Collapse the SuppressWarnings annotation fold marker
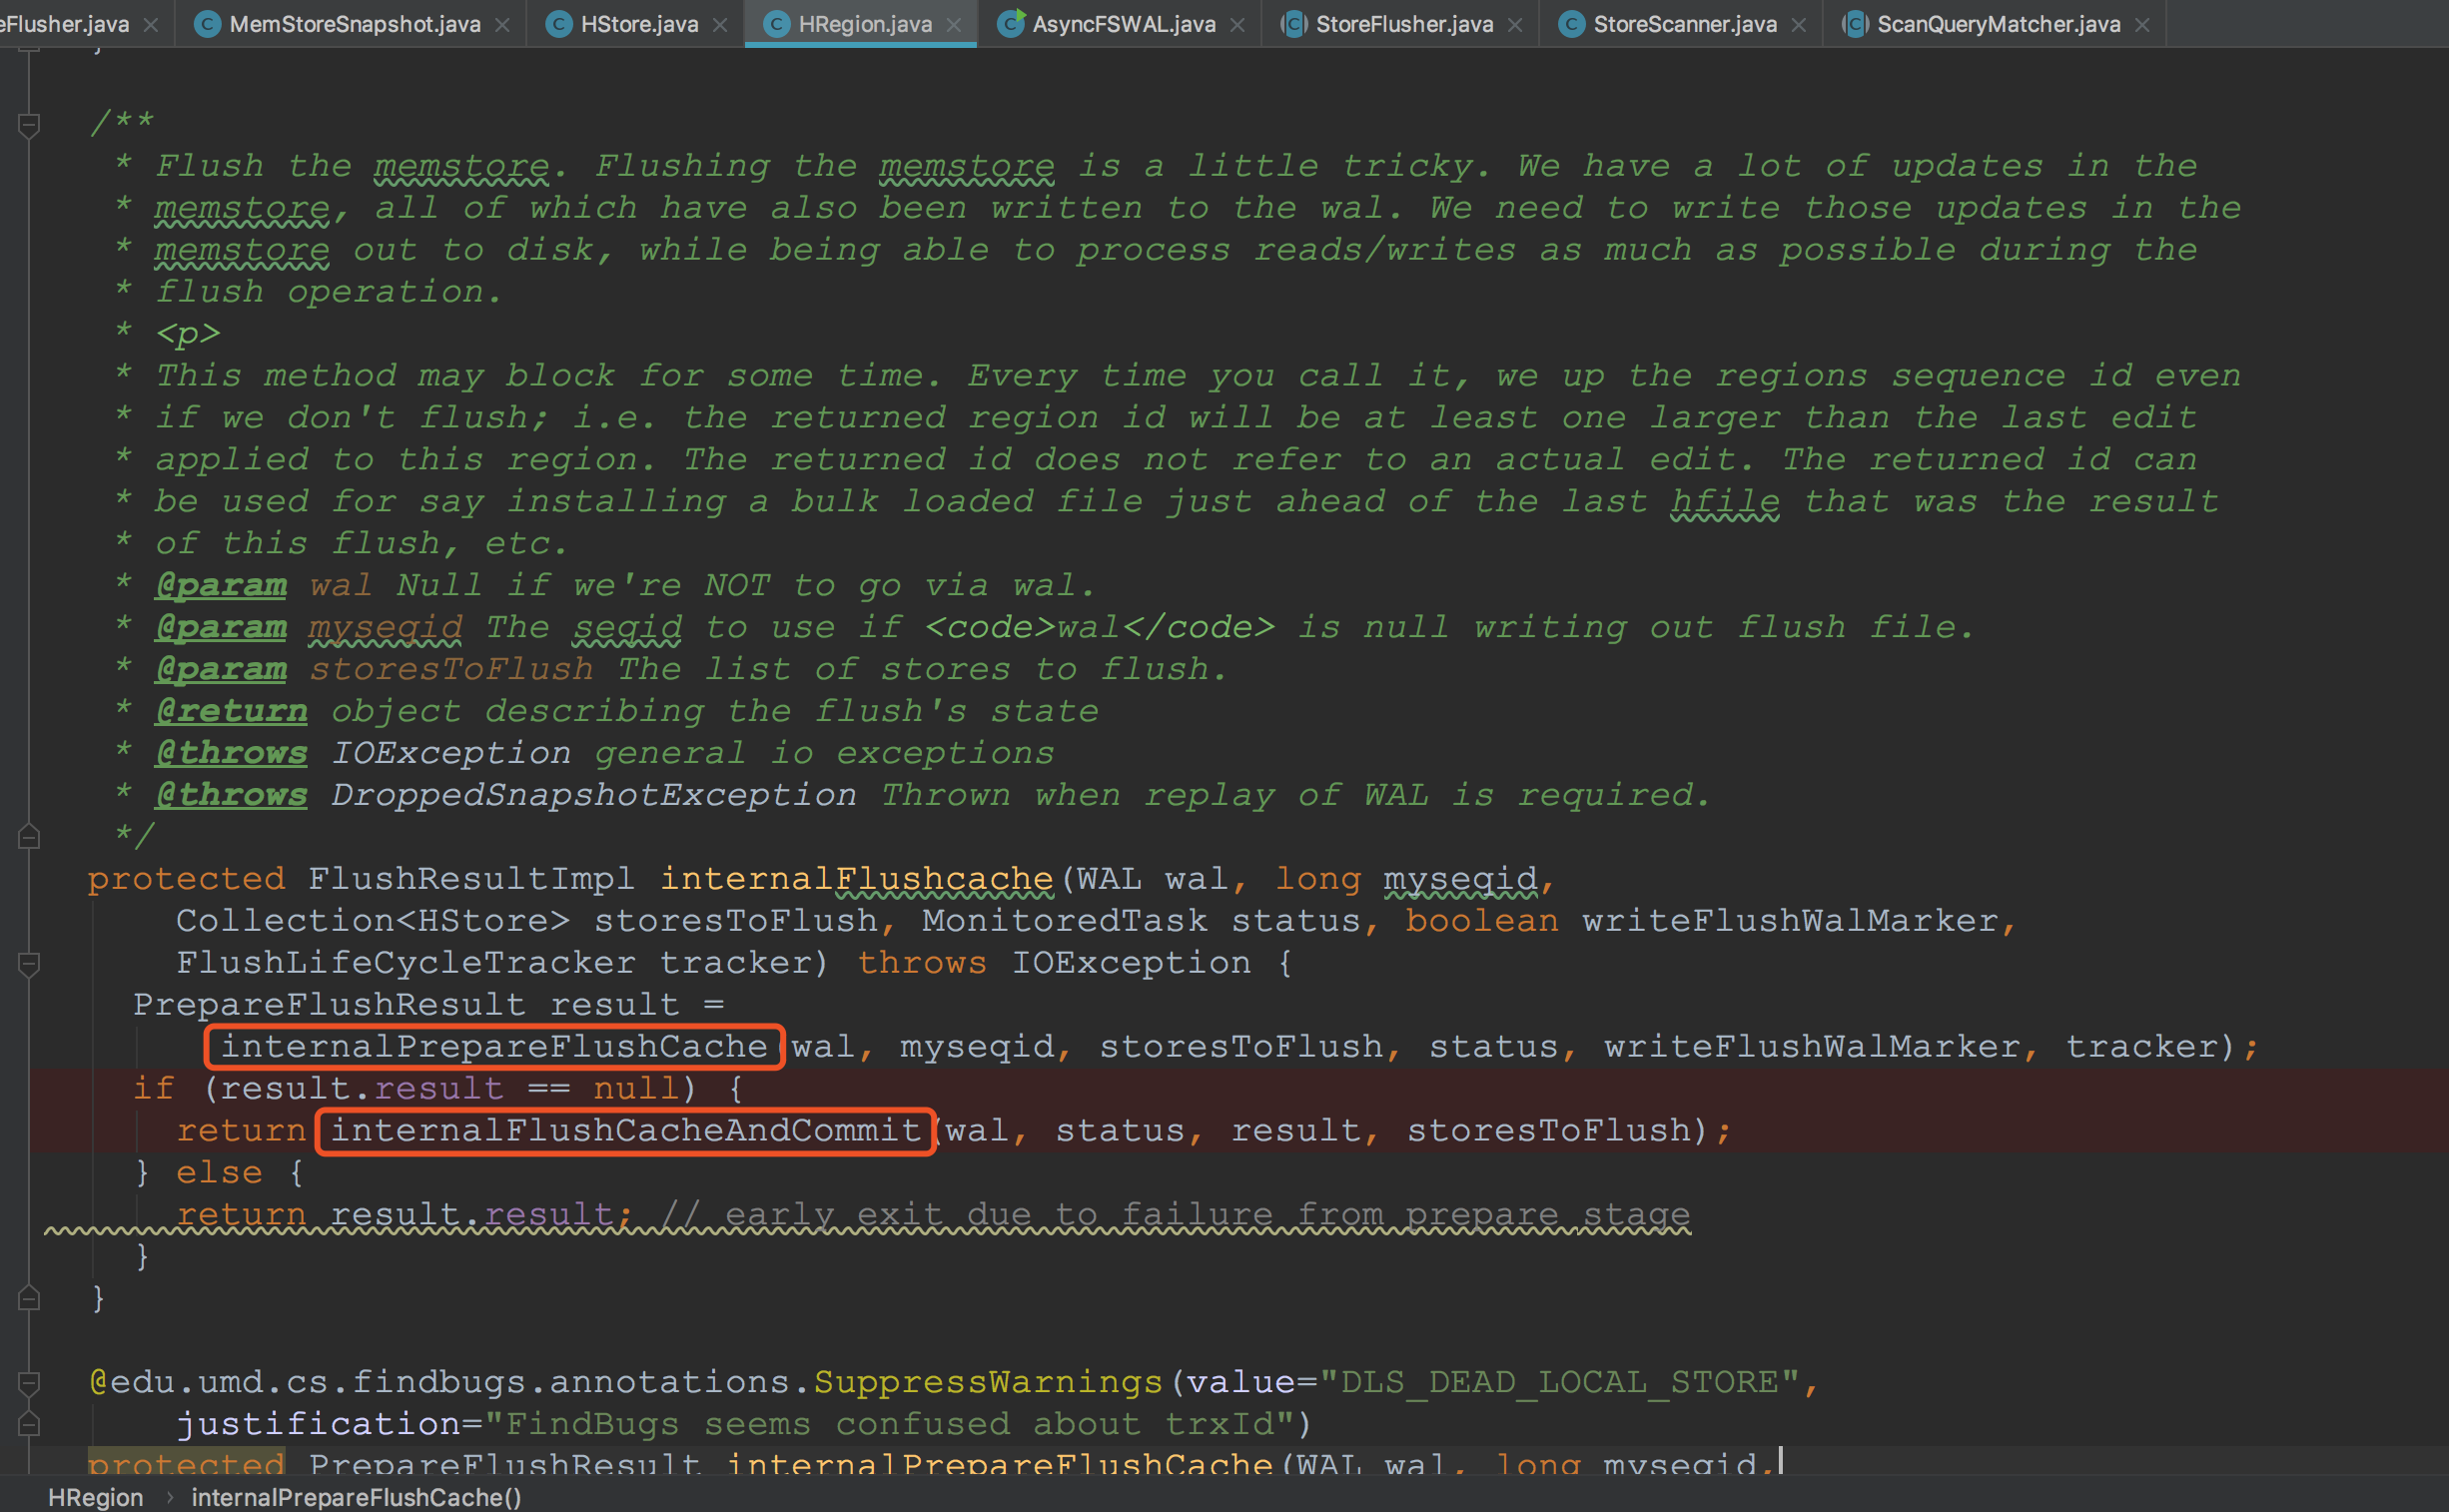The image size is (2449, 1512). tap(29, 1382)
